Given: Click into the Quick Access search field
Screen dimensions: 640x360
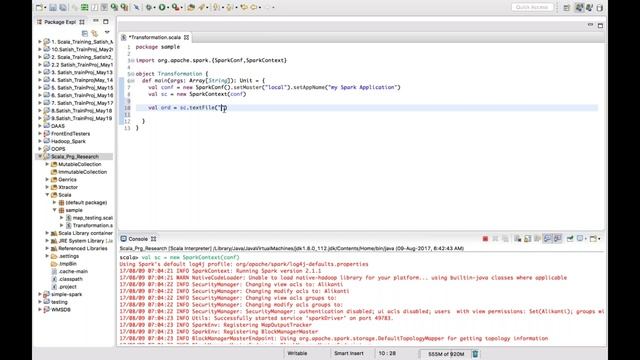Looking at the screenshot, I should (x=532, y=7).
